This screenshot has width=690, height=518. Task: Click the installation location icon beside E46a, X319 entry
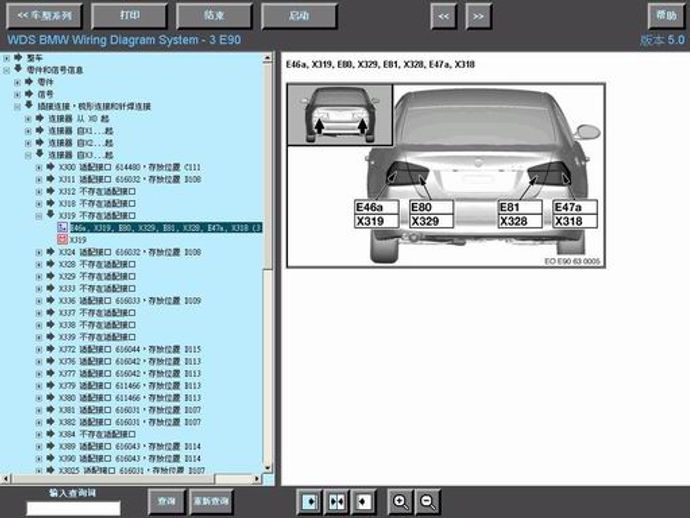click(x=62, y=228)
